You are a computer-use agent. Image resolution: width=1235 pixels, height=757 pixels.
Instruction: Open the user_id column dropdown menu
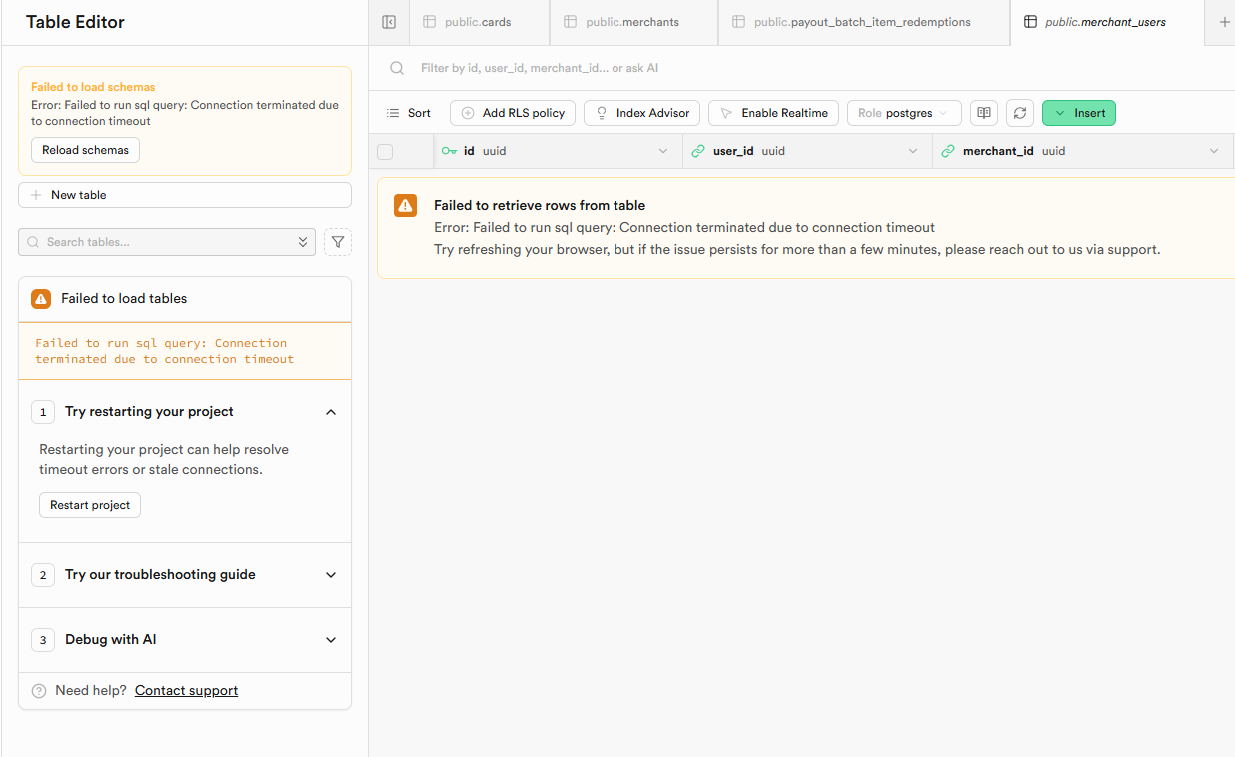(x=912, y=152)
